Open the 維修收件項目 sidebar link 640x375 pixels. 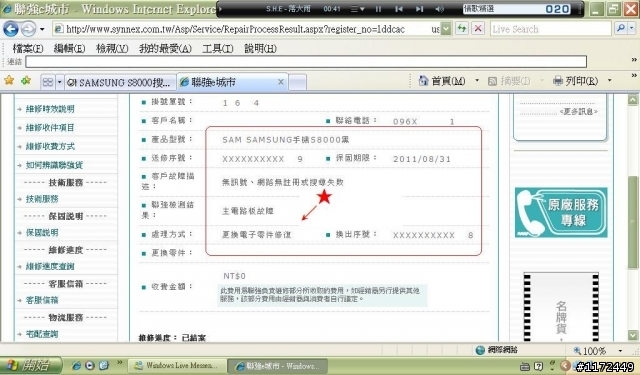click(x=50, y=128)
